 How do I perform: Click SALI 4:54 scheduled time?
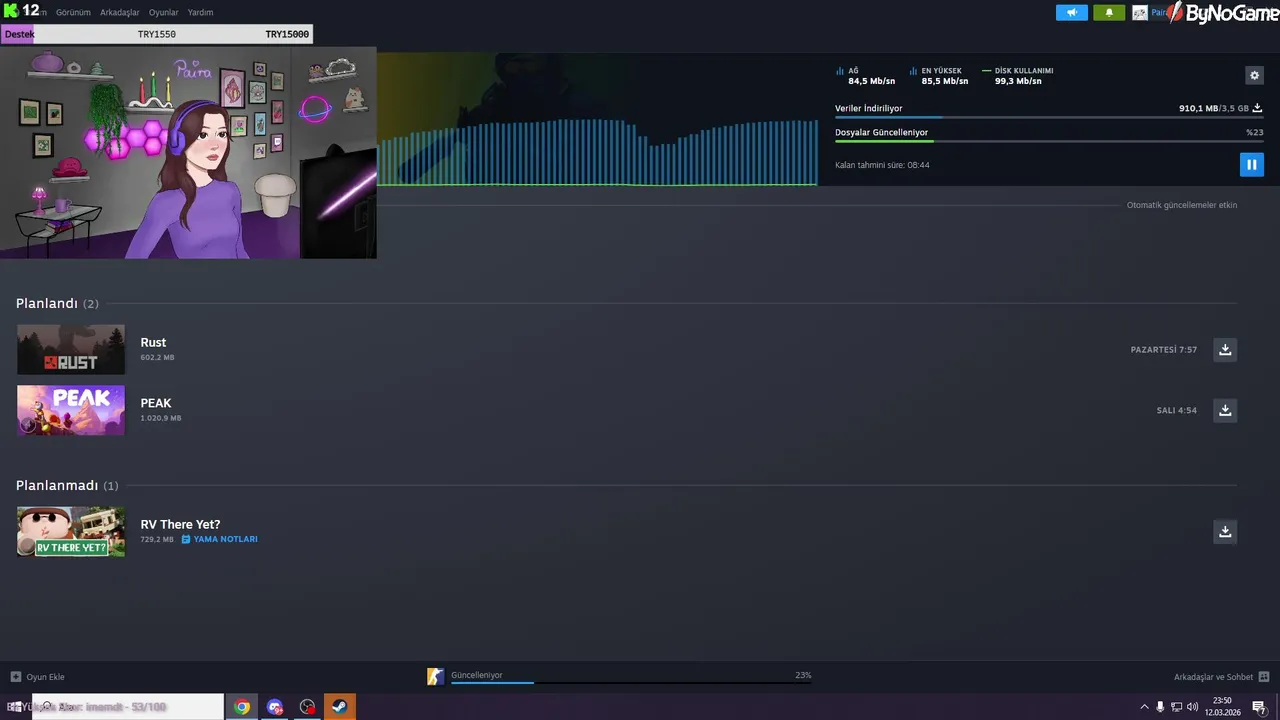click(x=1177, y=411)
